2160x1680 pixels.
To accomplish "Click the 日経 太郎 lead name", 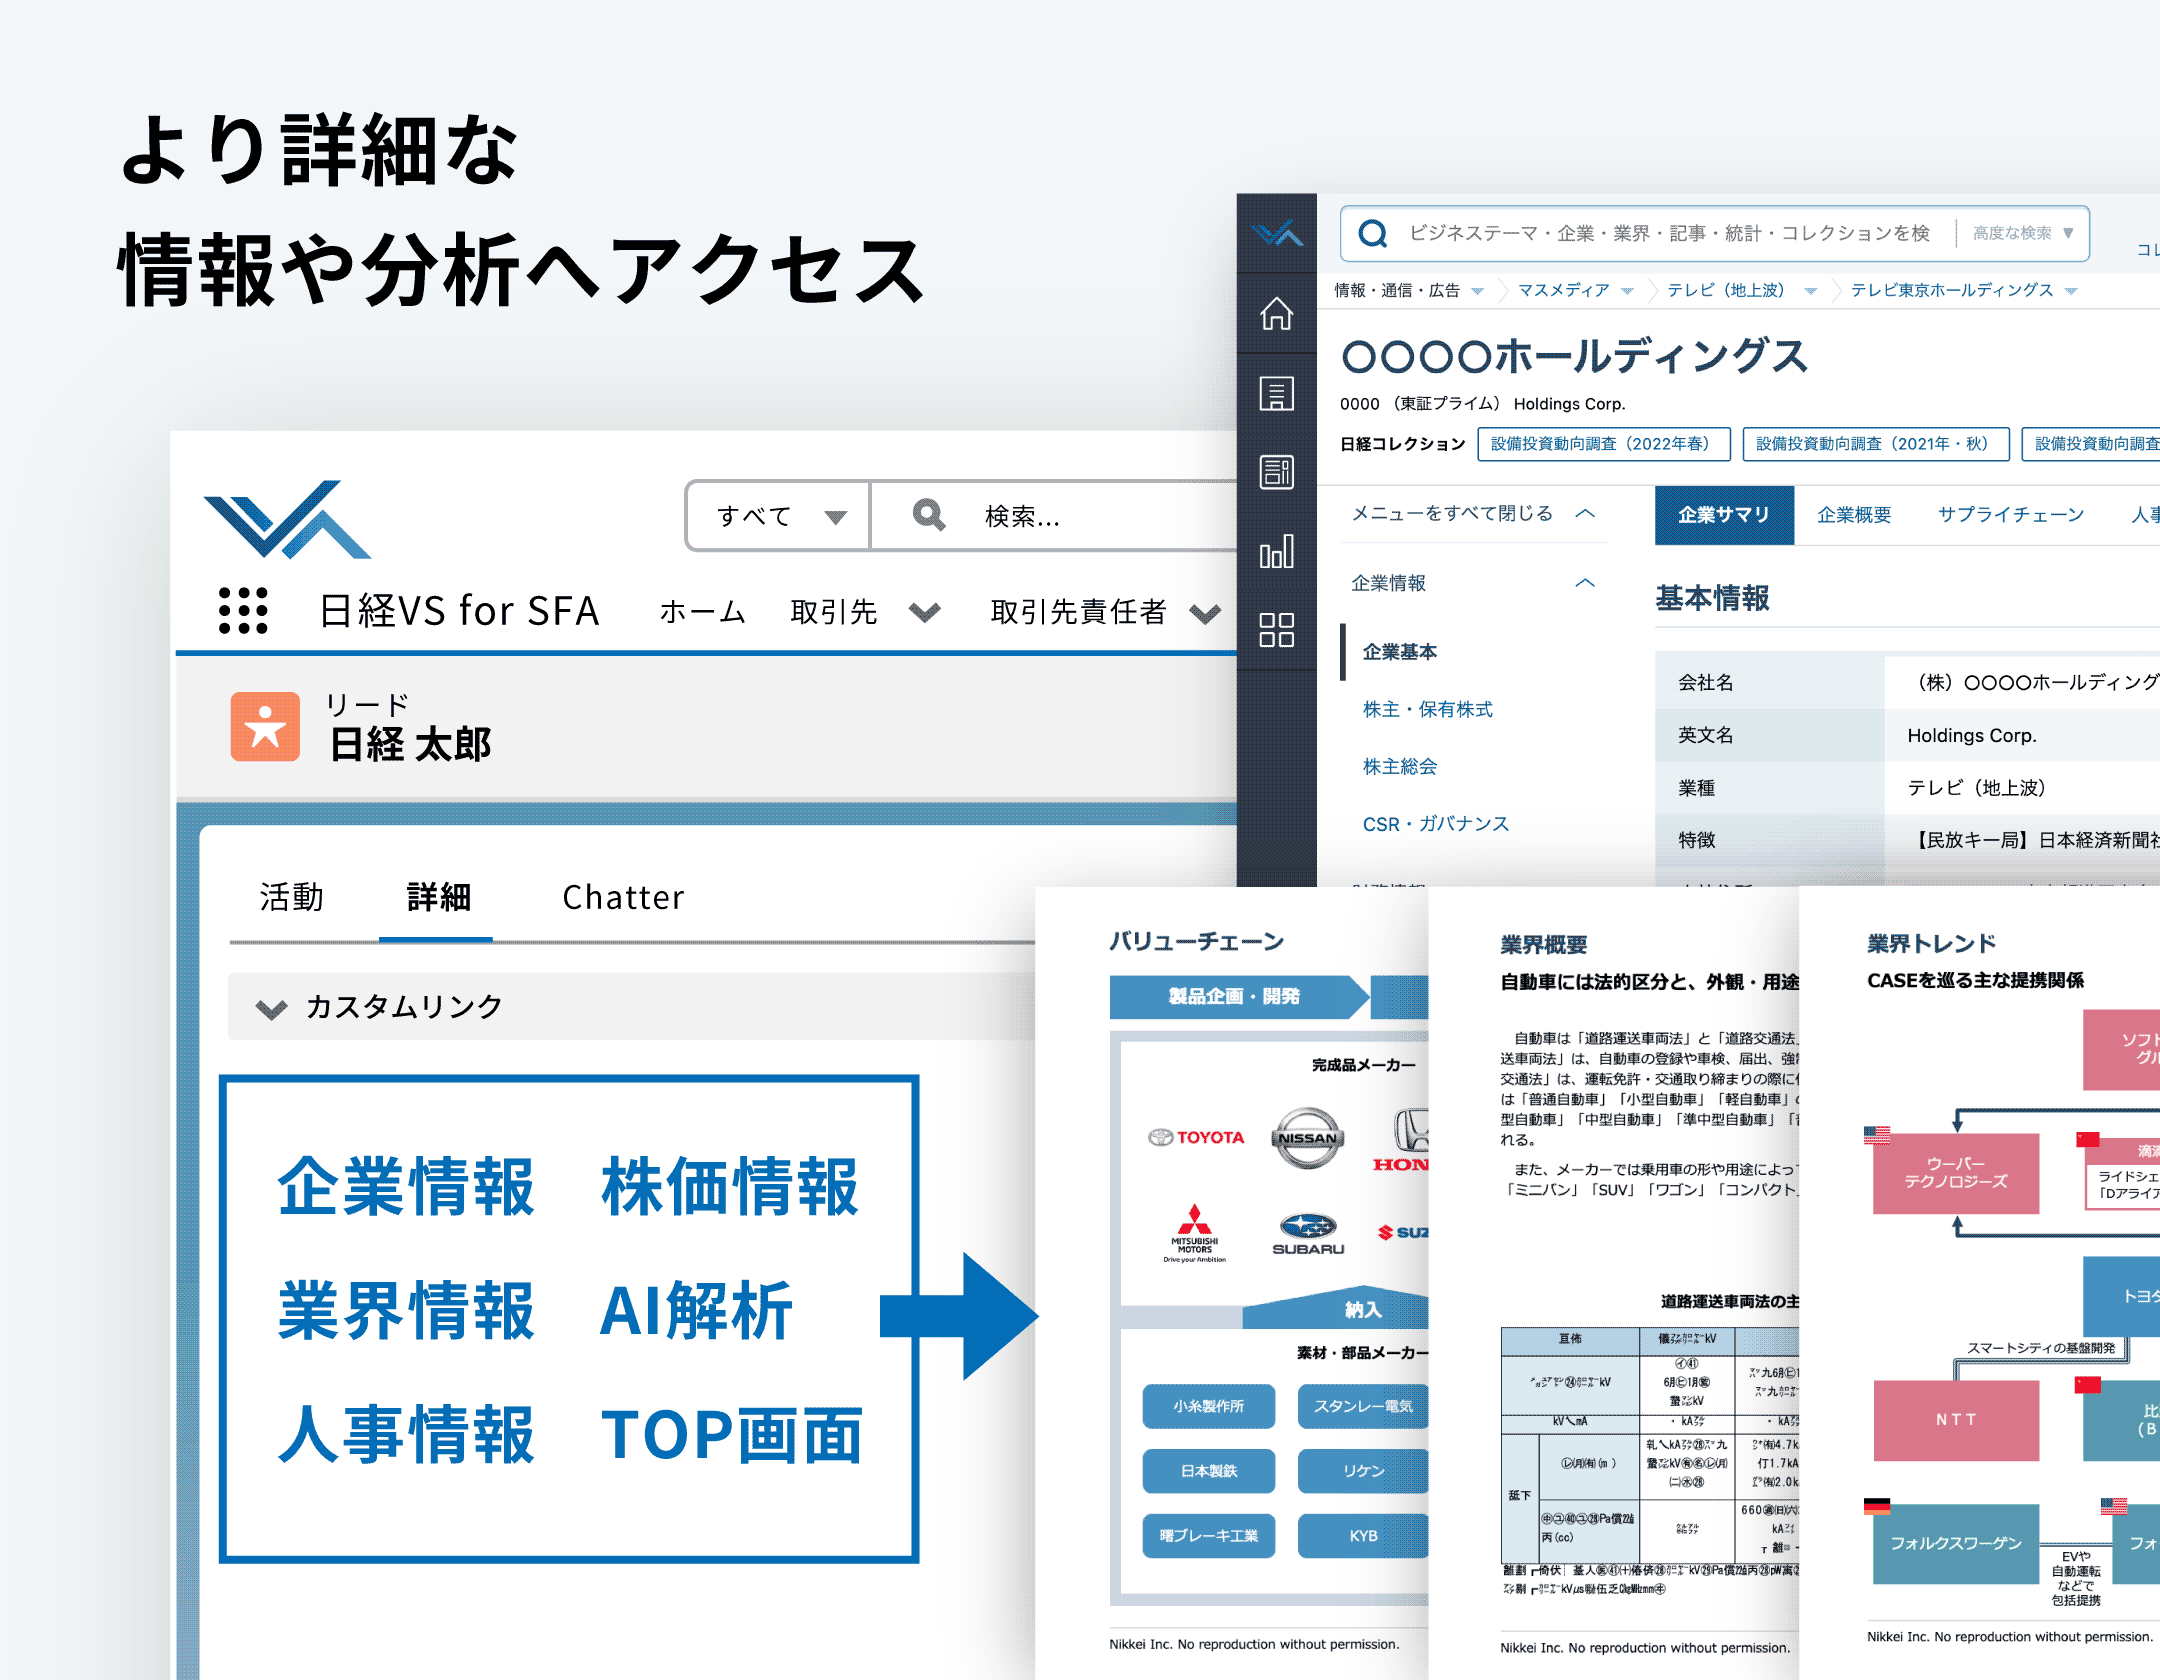I will [410, 745].
